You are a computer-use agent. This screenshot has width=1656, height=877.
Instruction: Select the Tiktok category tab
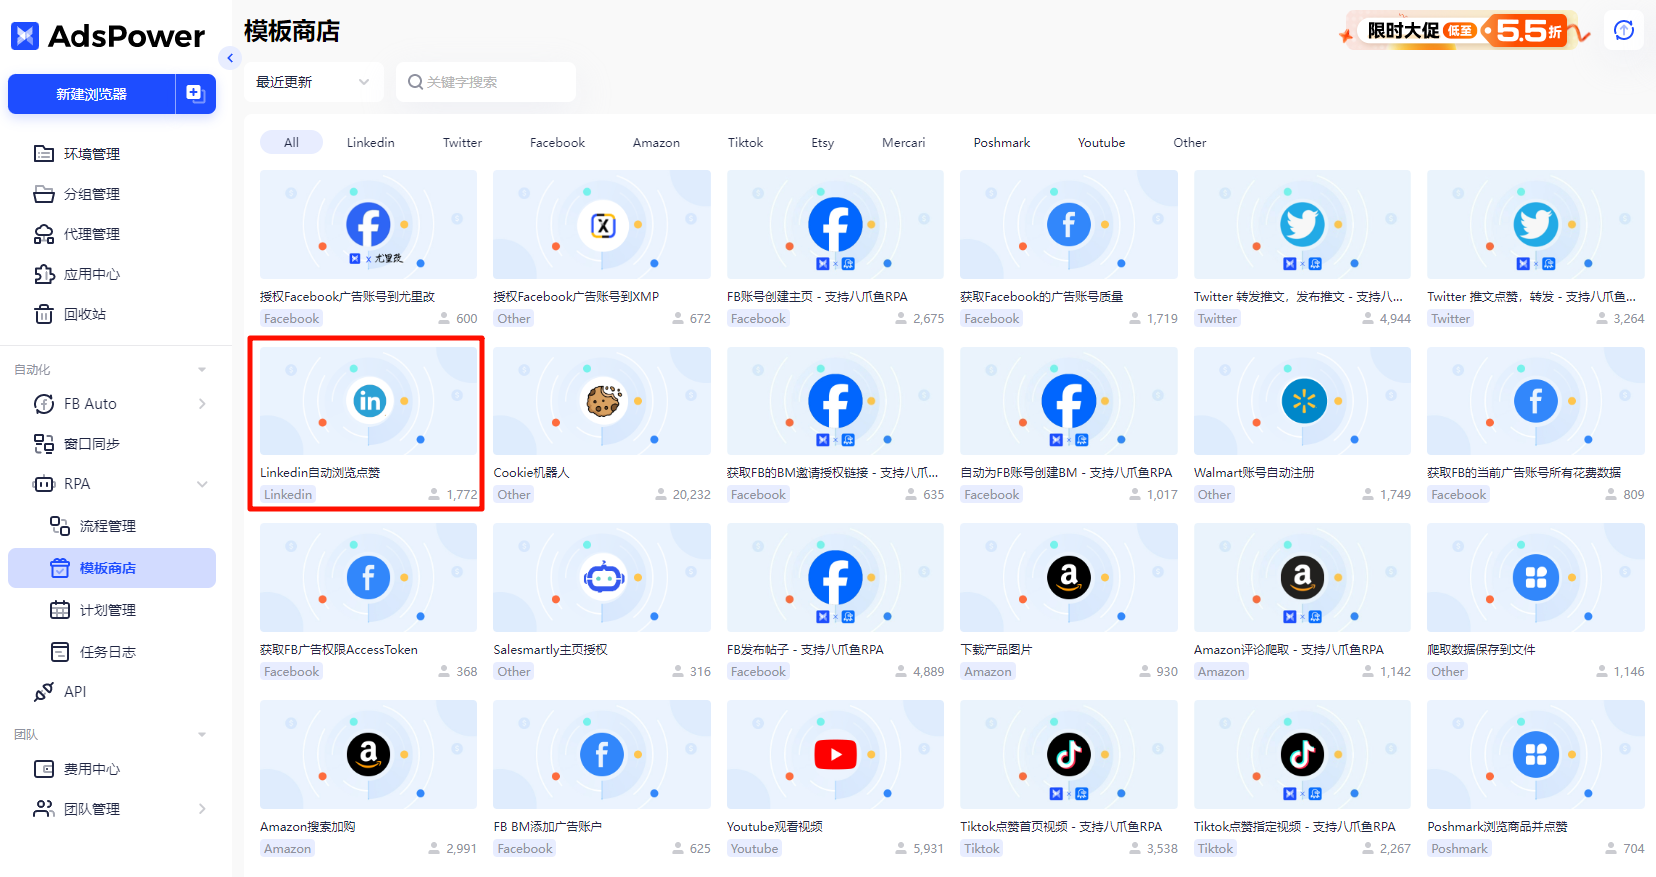tap(745, 142)
